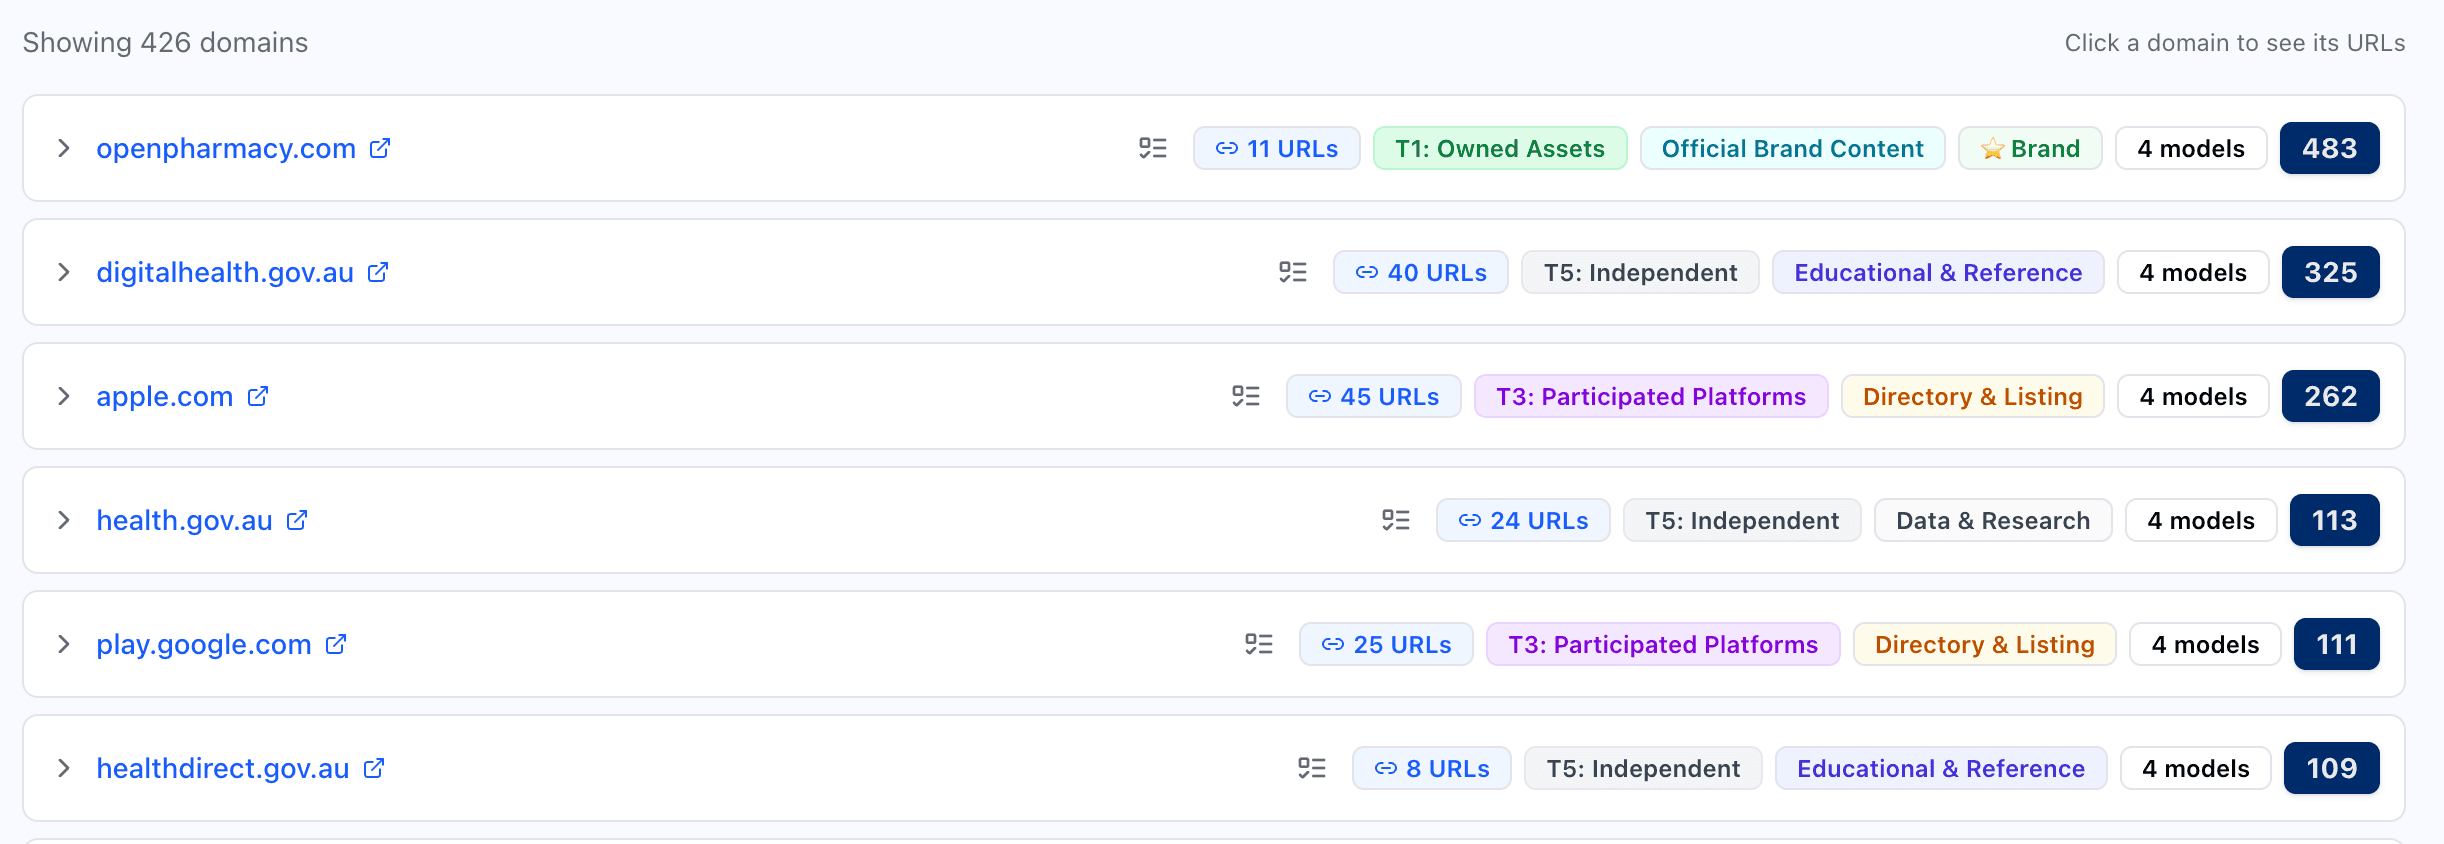Image resolution: width=2444 pixels, height=844 pixels.
Task: Click the 325 score badge
Action: [2331, 272]
